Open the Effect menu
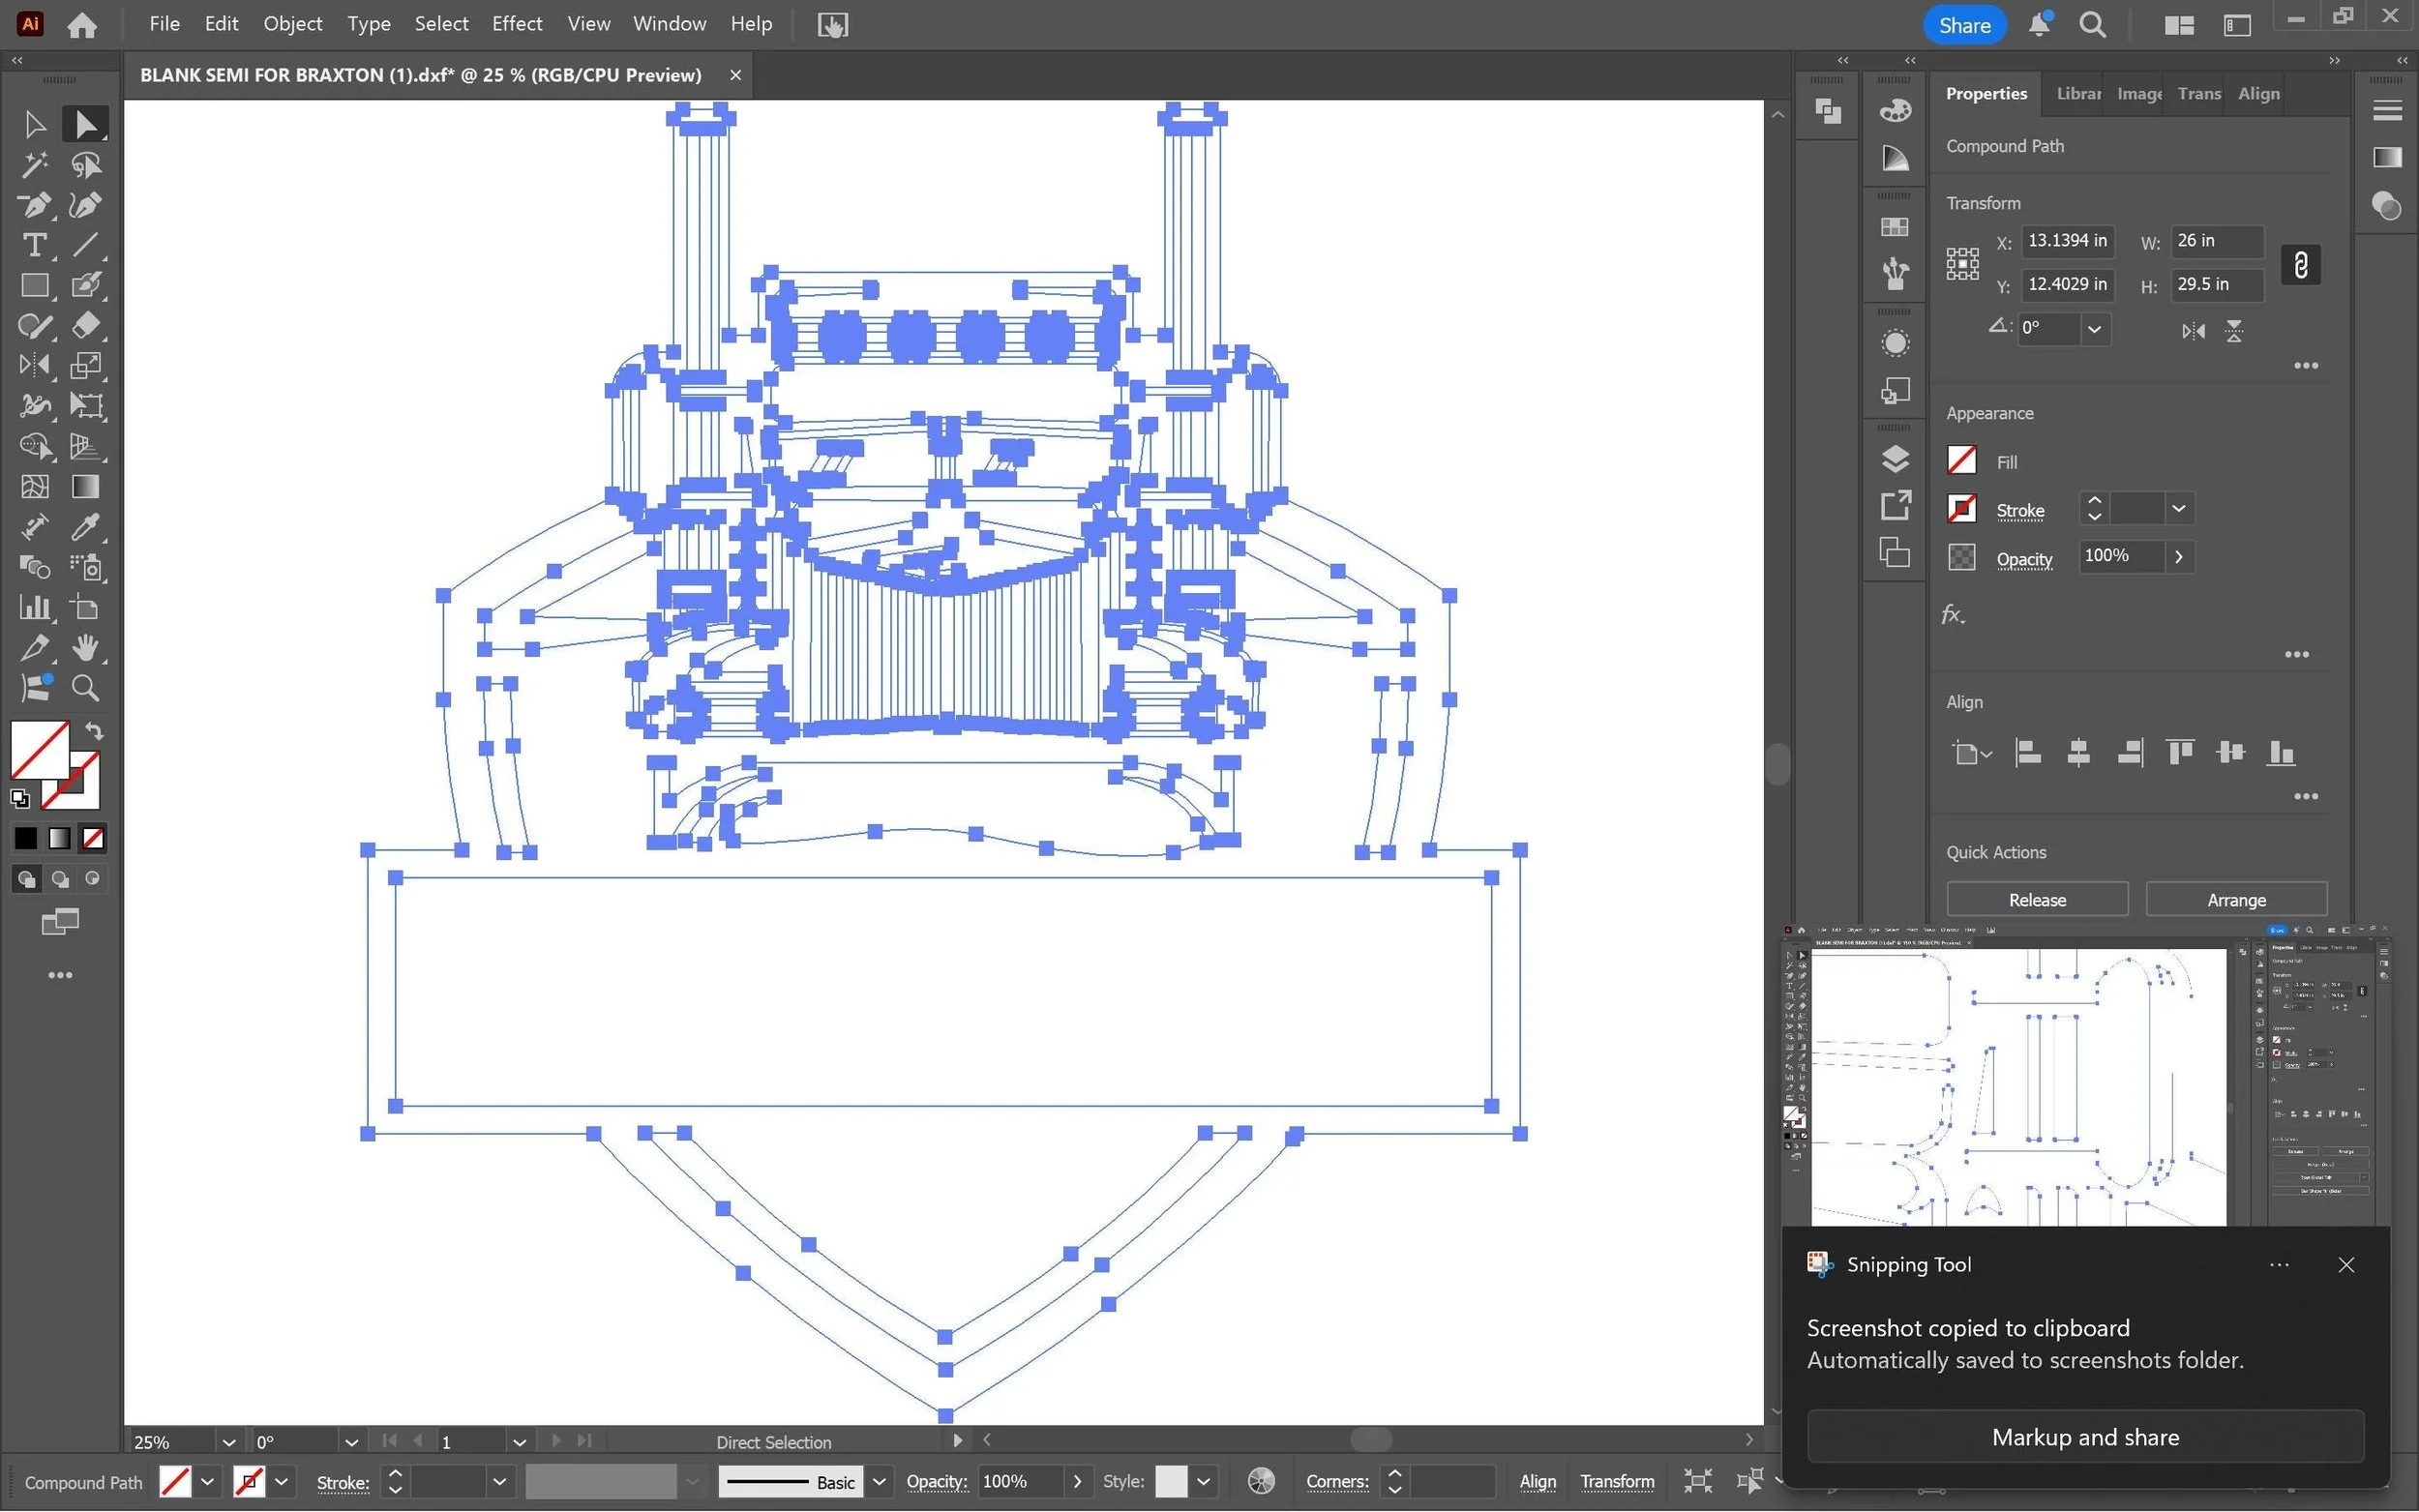 coord(516,24)
